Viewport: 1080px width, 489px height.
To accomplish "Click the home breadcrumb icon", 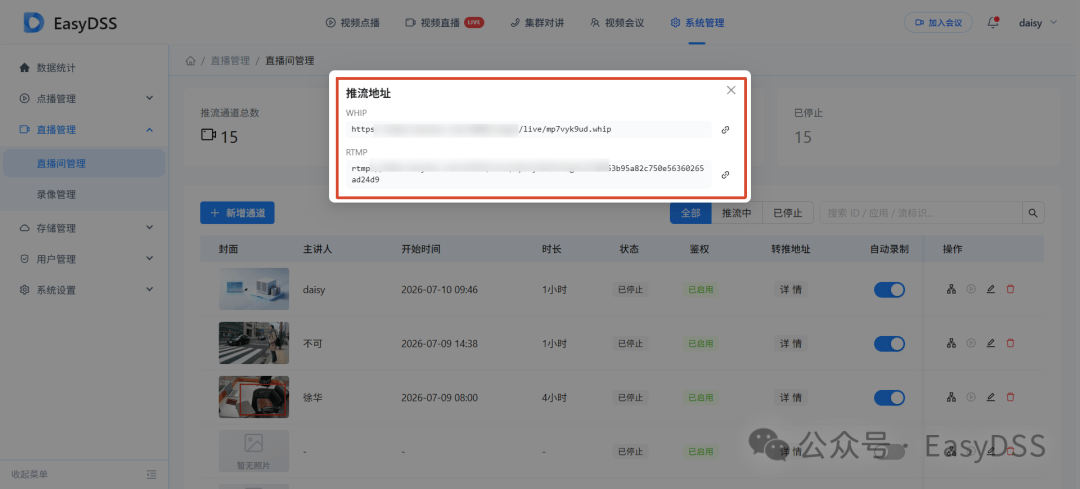I will pos(191,61).
